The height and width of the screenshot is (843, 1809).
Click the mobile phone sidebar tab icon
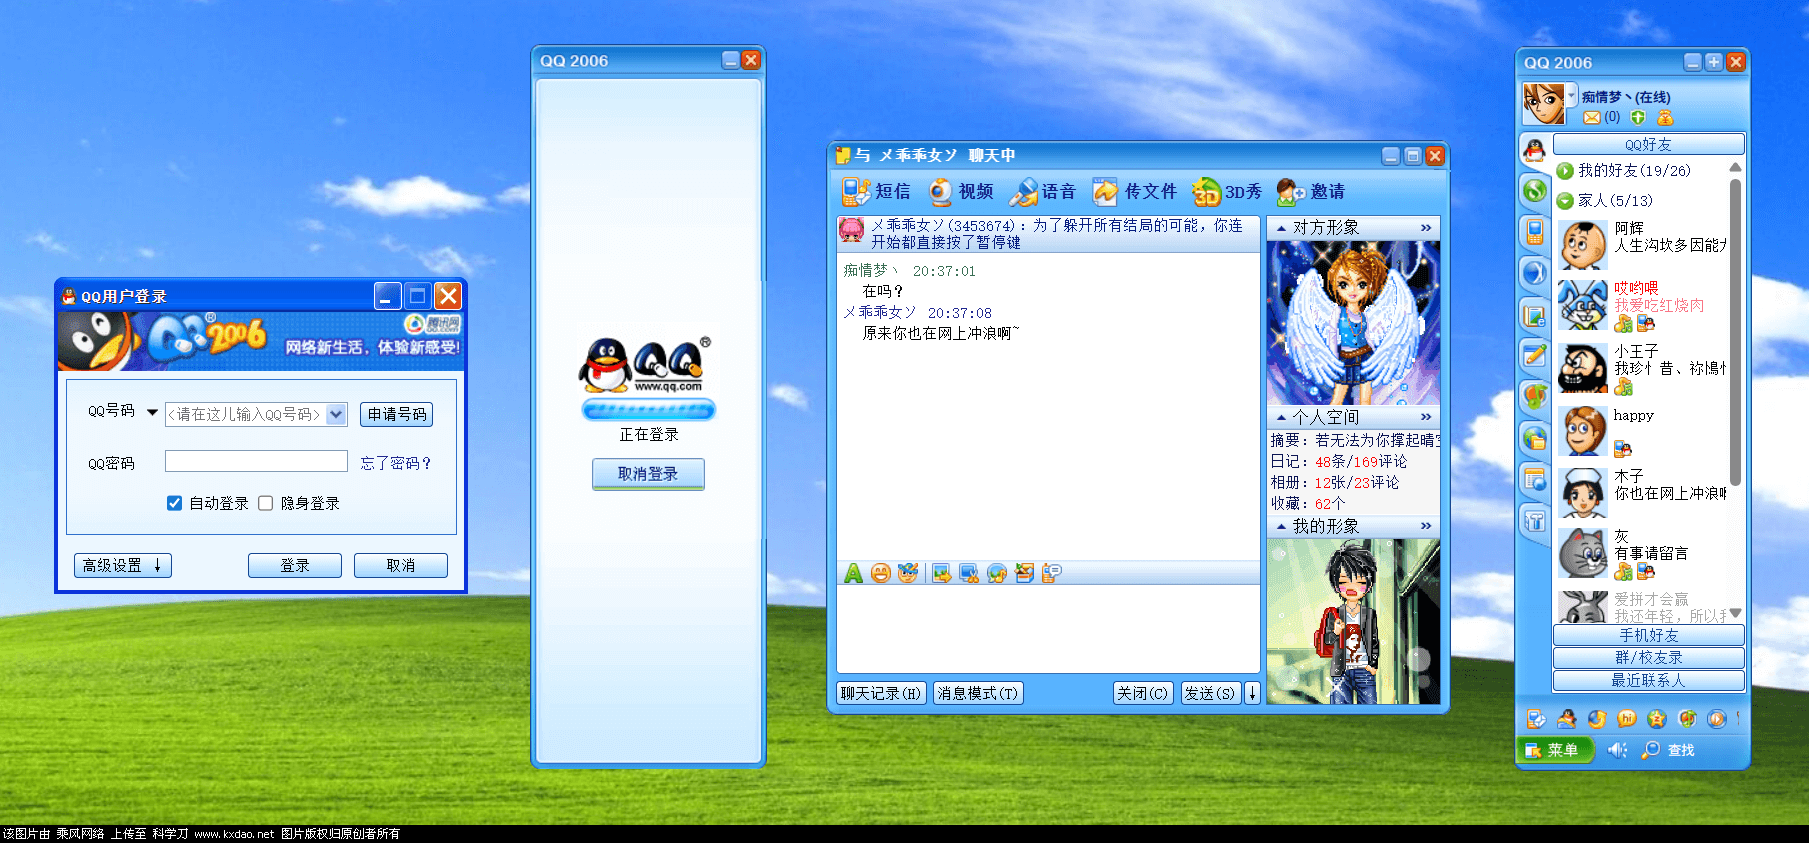[x=1535, y=232]
